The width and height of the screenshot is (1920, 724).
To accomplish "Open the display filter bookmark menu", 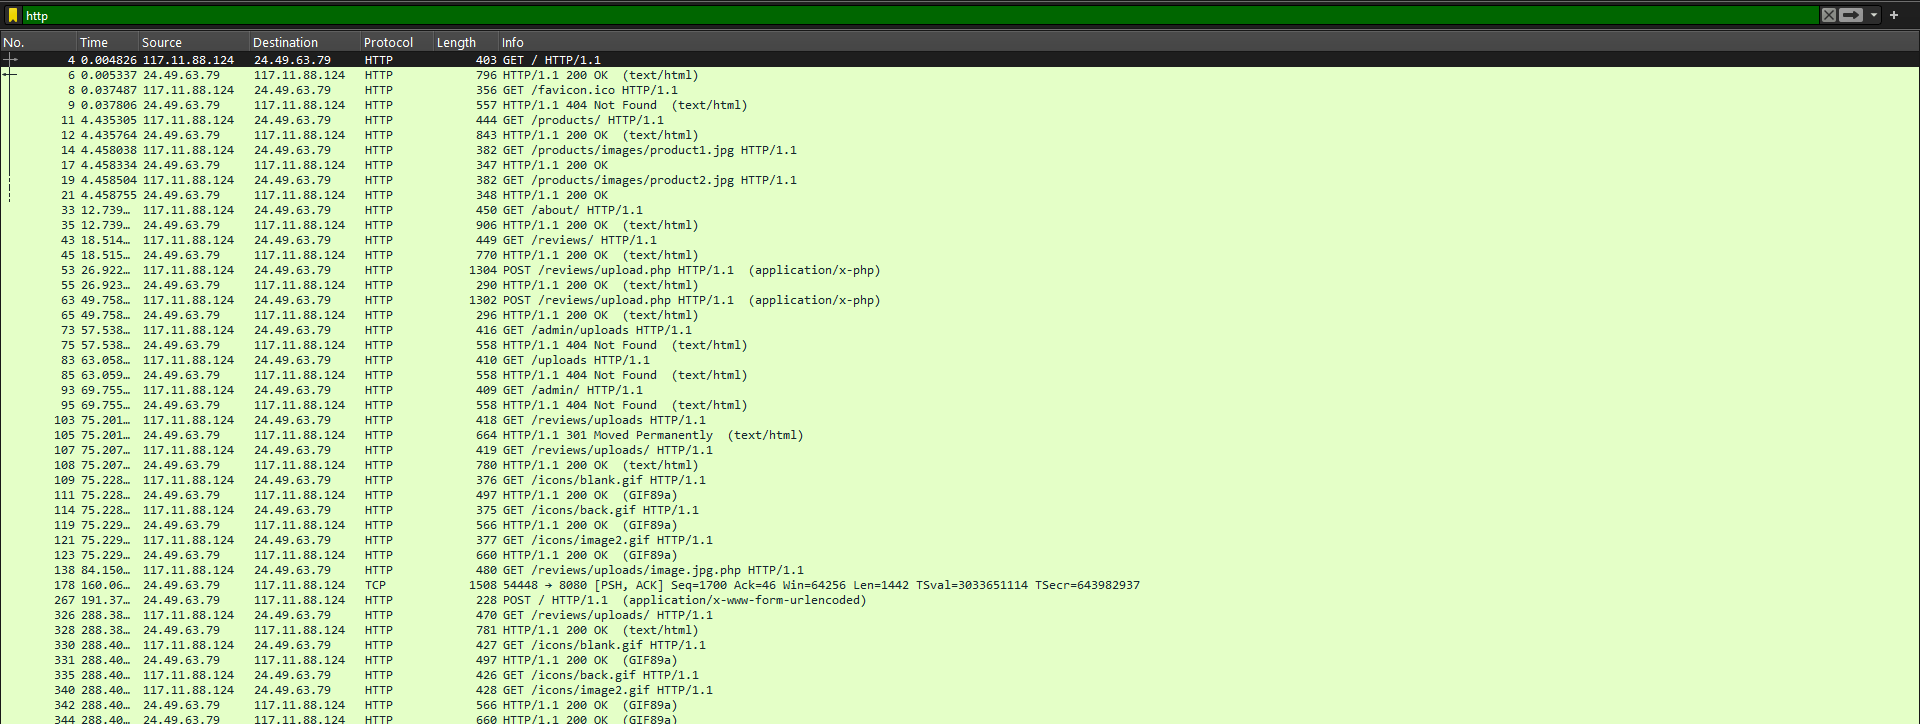I will pos(13,15).
